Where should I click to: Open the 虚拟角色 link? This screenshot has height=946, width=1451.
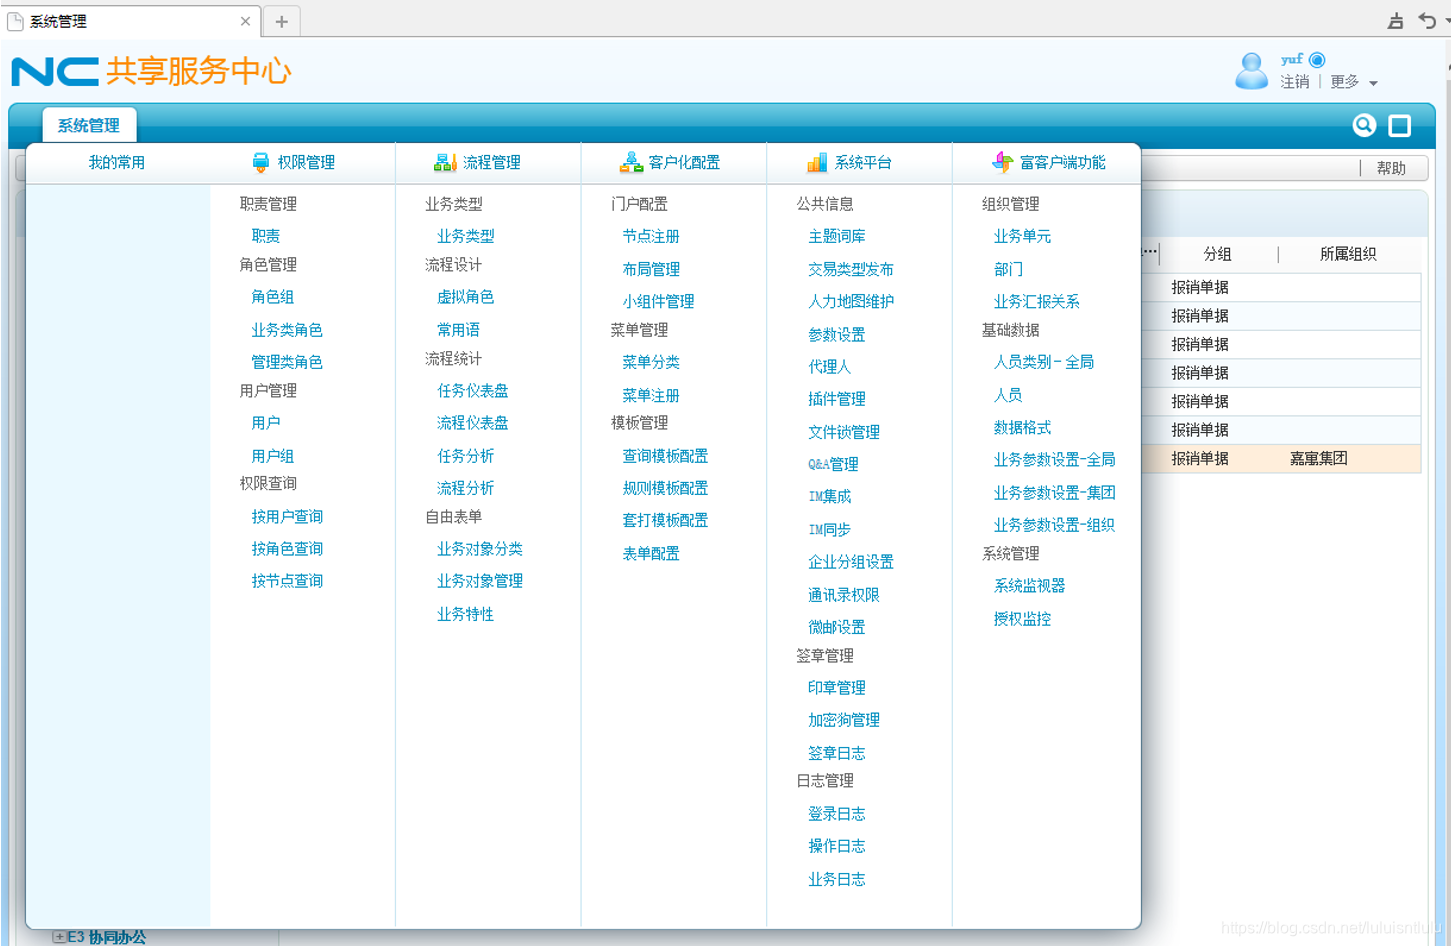click(466, 297)
